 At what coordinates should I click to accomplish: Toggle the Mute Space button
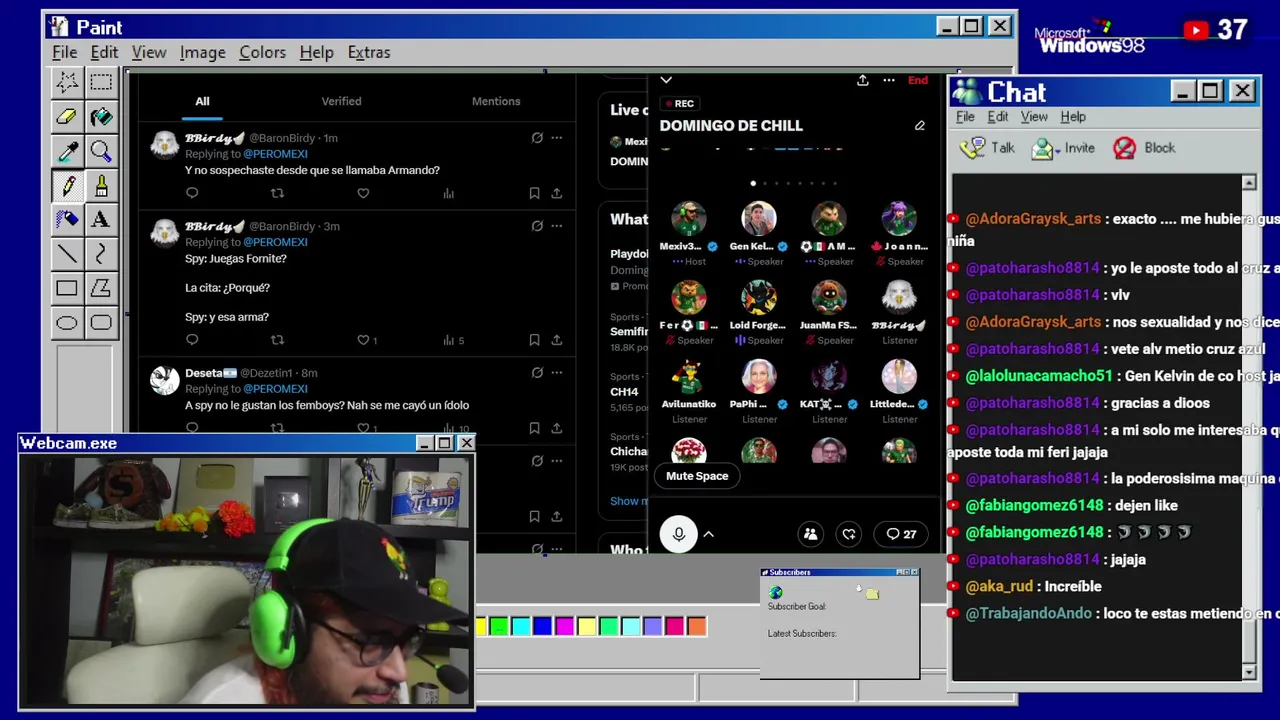click(697, 476)
